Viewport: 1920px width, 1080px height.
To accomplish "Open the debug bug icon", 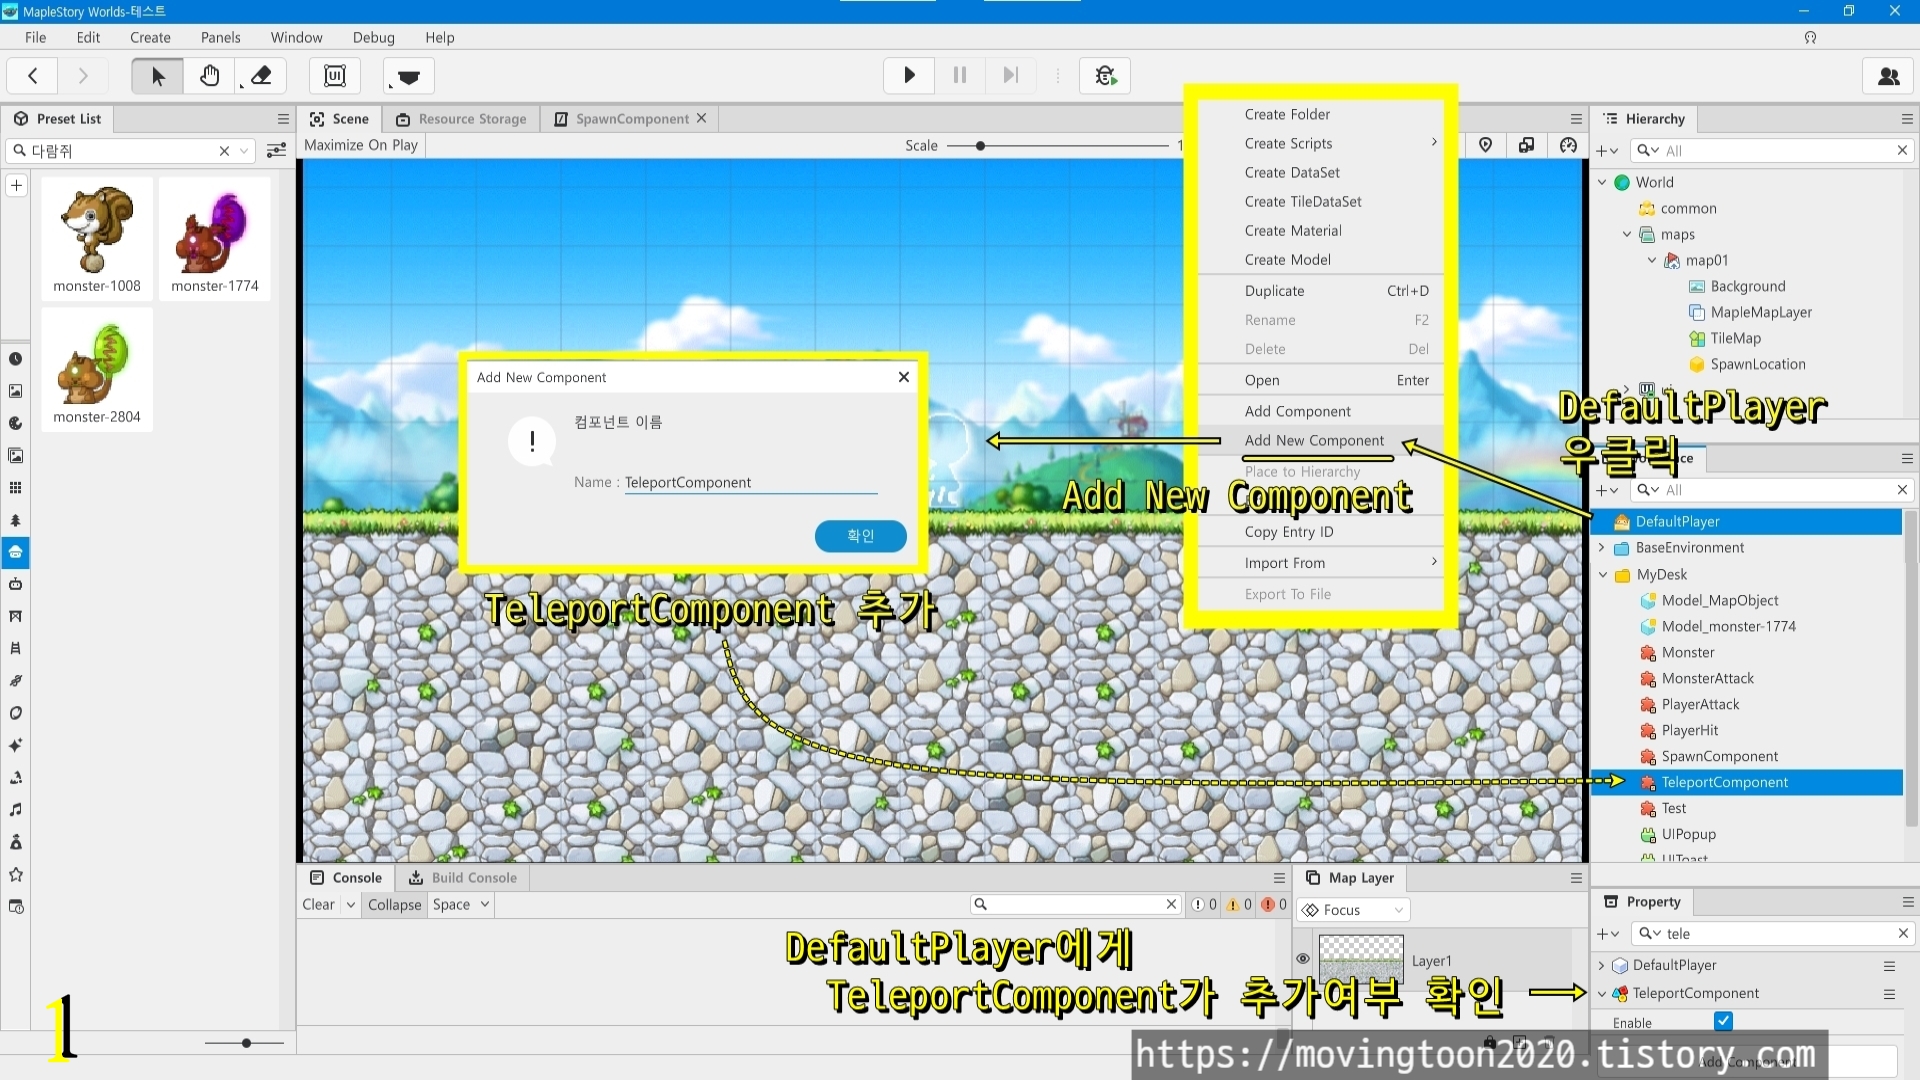I will coord(1105,75).
